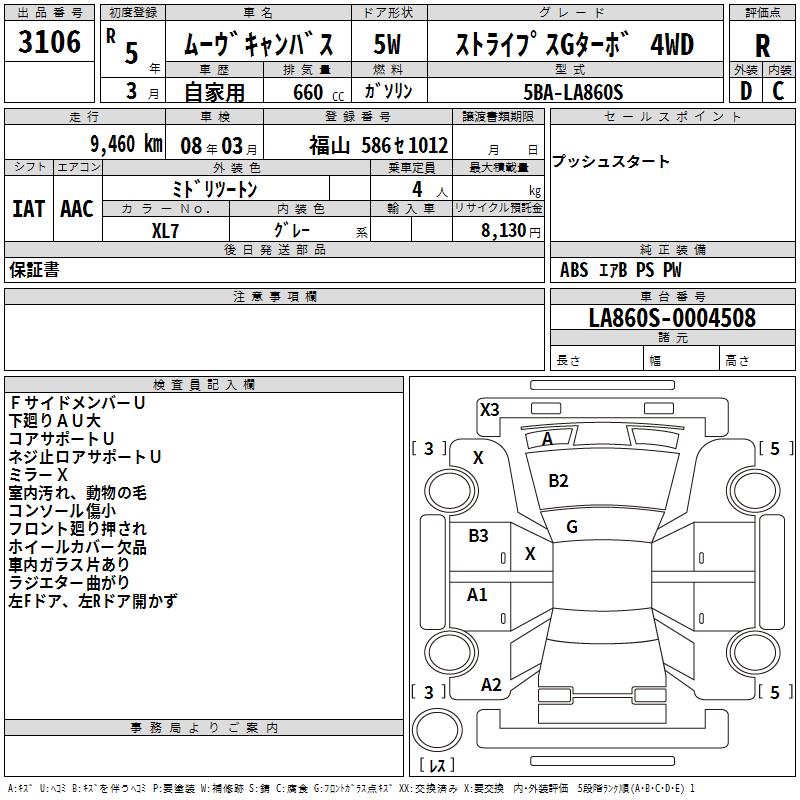
Task: Select the B3 damage mark on the diagram
Action: click(x=479, y=536)
